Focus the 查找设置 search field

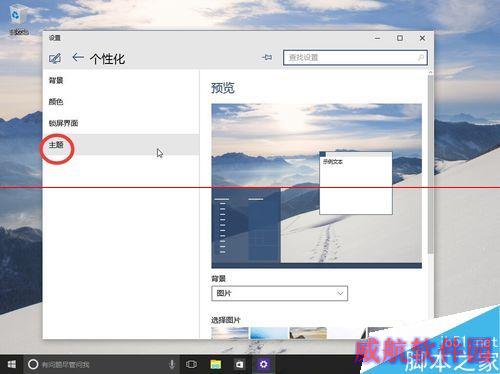pos(355,58)
